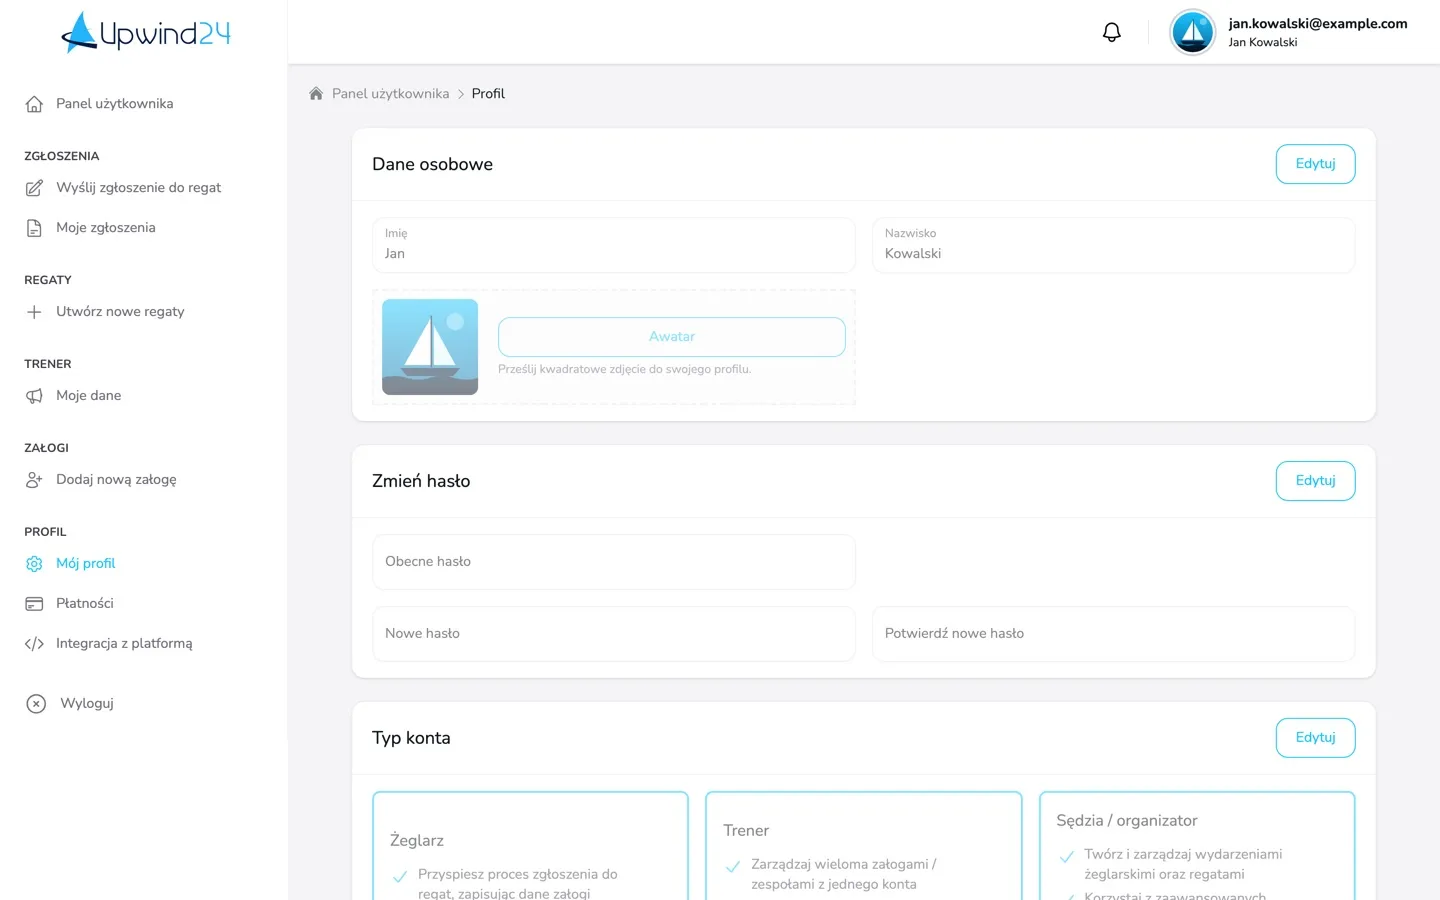Click Edytuj button in Typ konta section
This screenshot has width=1440, height=900.
(1315, 738)
